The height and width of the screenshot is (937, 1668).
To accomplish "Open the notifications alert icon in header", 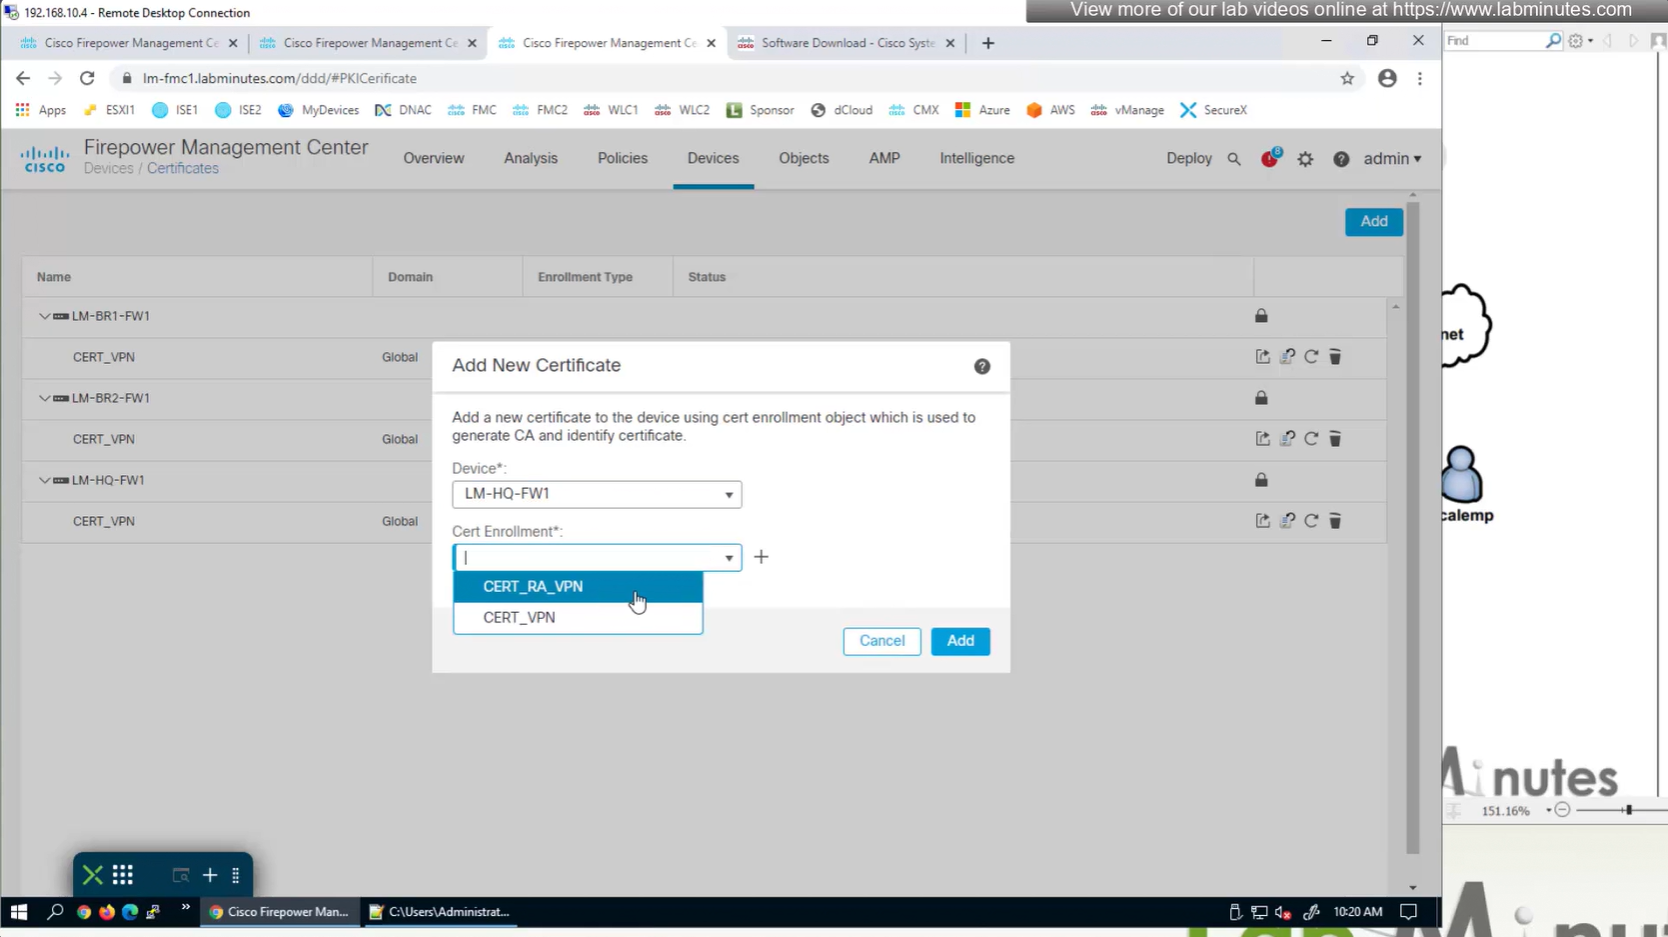I will tap(1269, 159).
